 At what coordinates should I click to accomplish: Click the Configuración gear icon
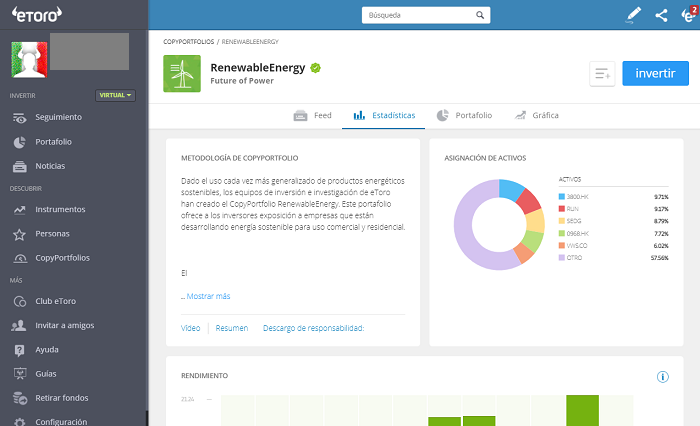coord(19,422)
